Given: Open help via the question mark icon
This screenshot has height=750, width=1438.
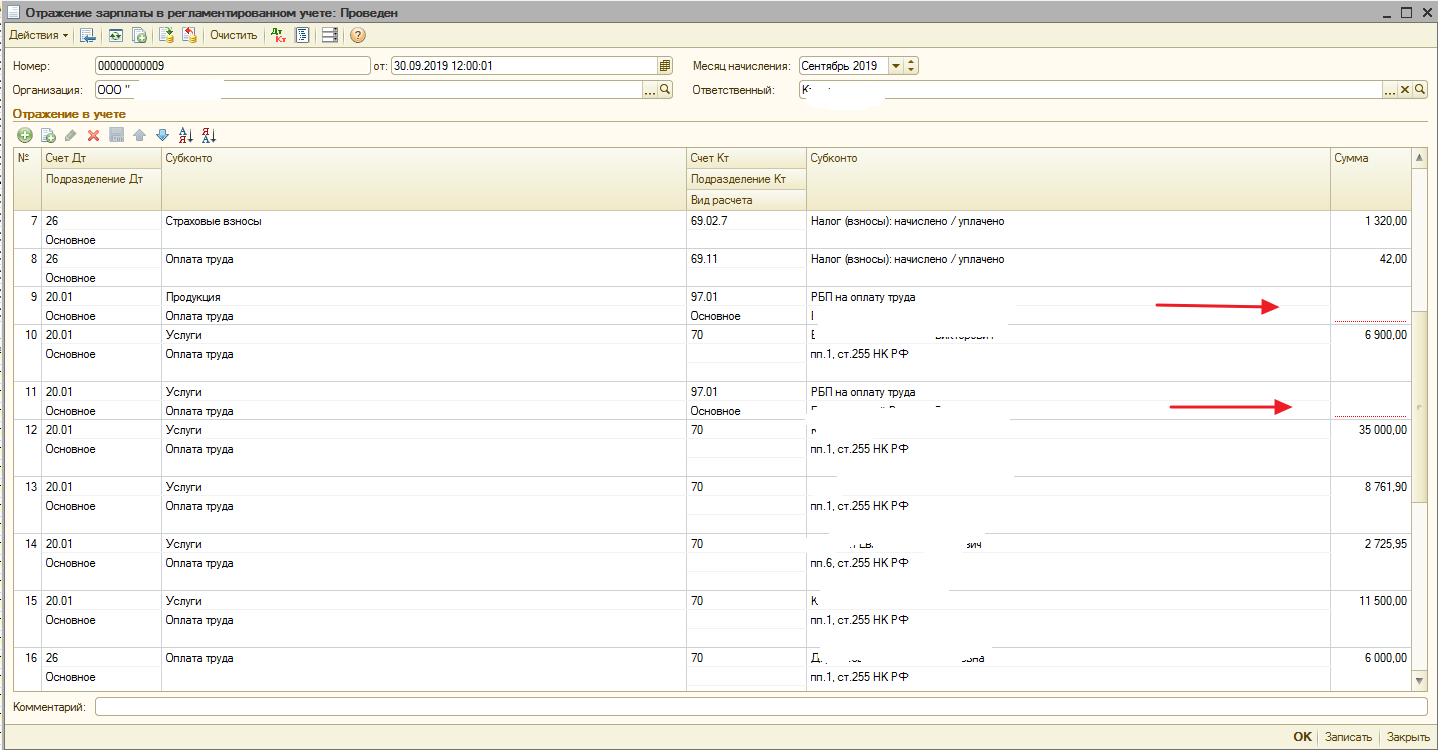Looking at the screenshot, I should [x=358, y=35].
